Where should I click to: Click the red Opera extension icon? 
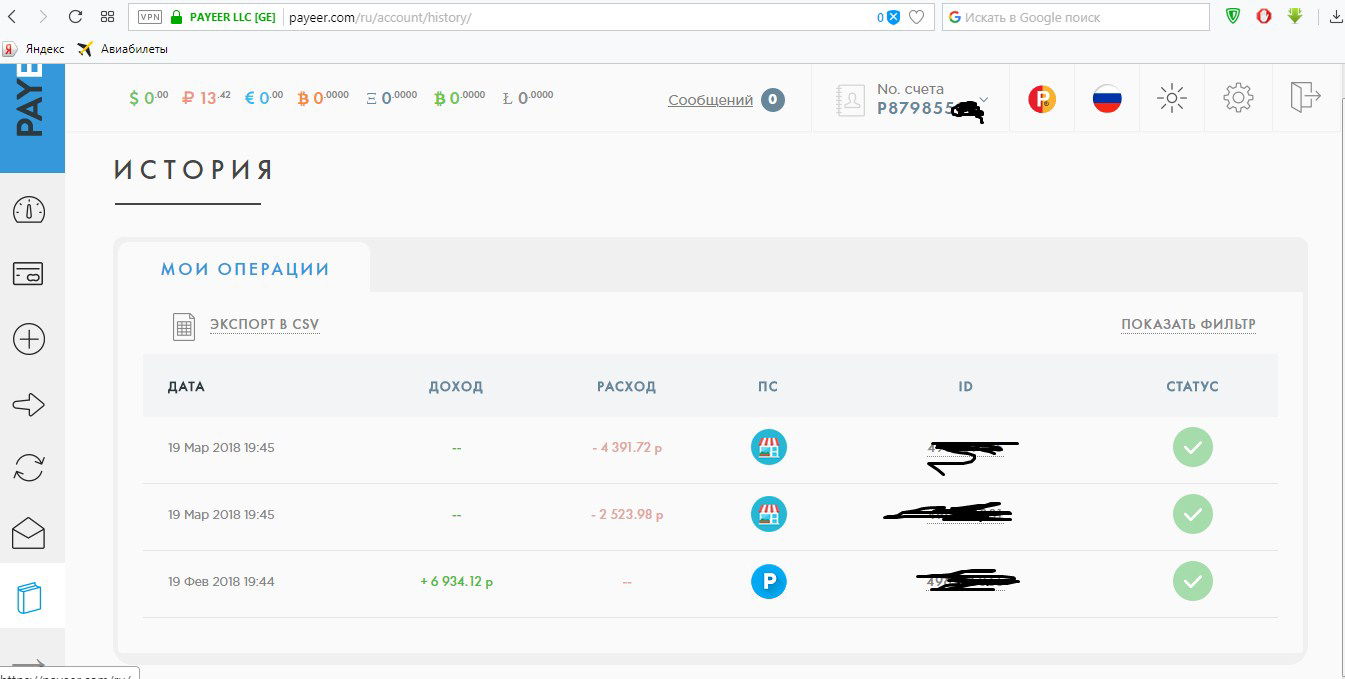(x=1264, y=16)
